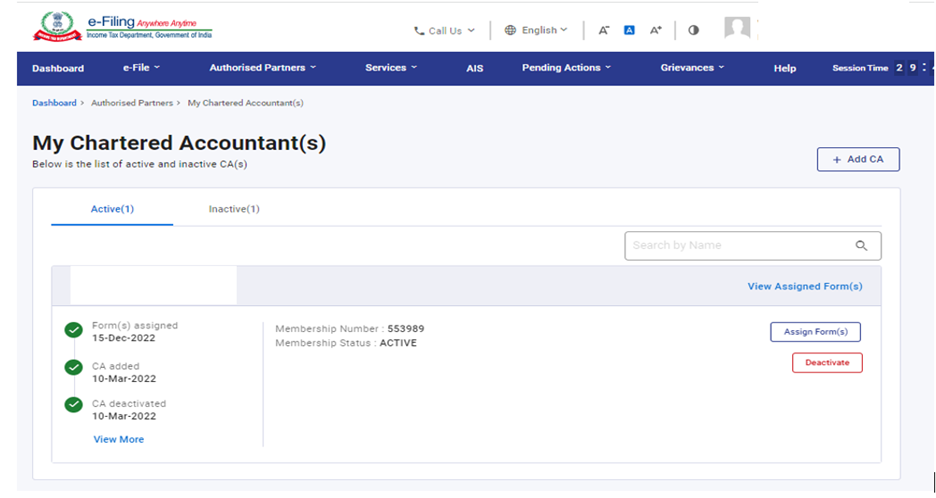936x498 pixels.
Task: Click the Add CA button
Action: pos(857,159)
